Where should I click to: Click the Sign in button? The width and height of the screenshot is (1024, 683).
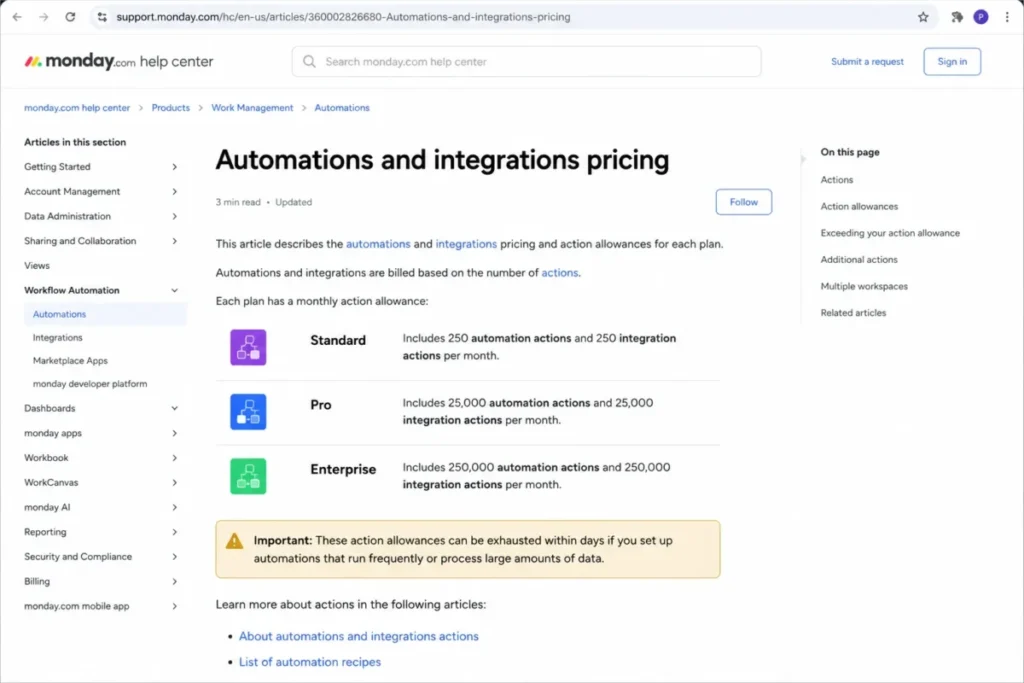pos(952,61)
